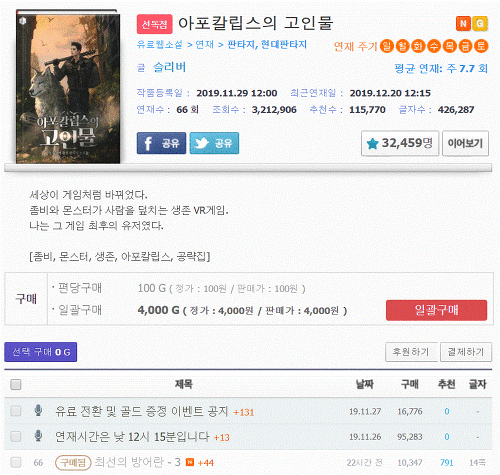
Task: Click the purple 선택 구매 0 G button
Action: pos(41,352)
